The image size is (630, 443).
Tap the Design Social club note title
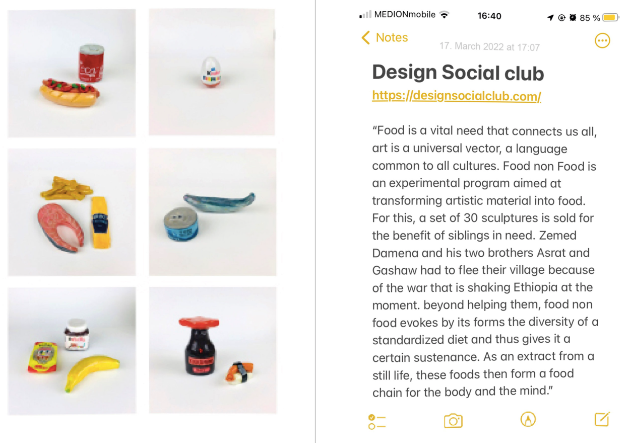(458, 73)
